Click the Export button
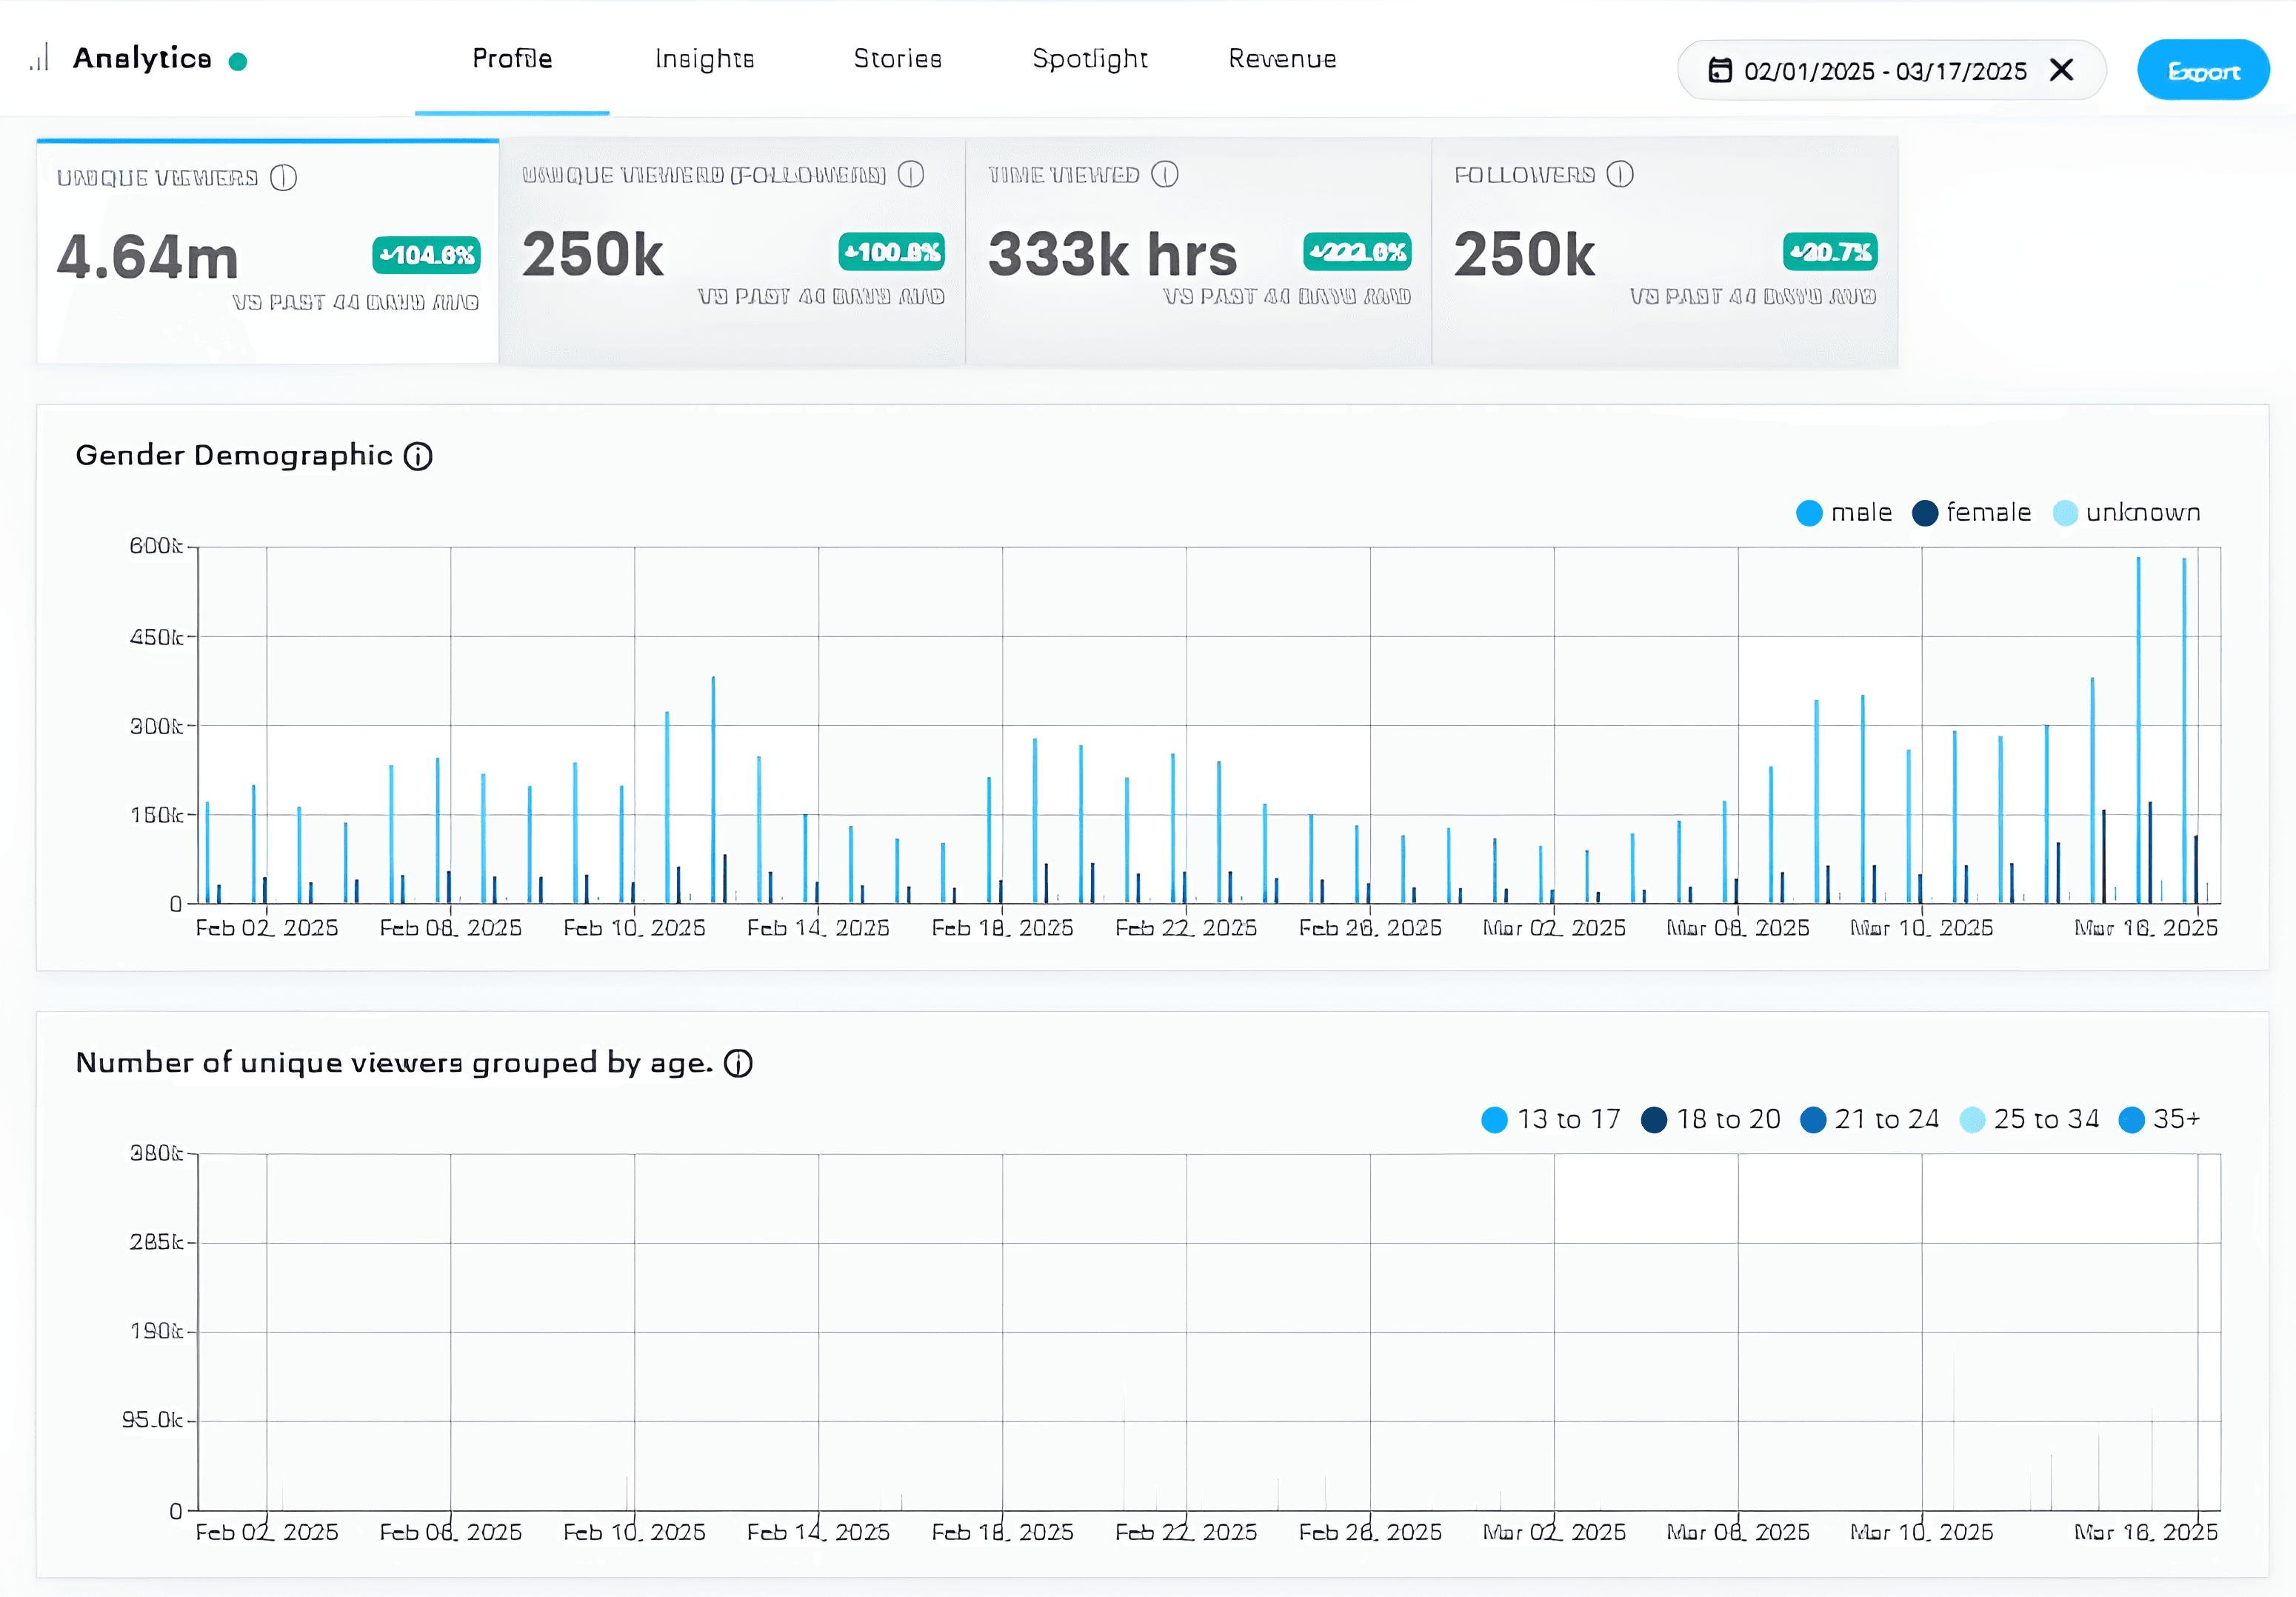Screen dimensions: 2296x1597 [x=2203, y=70]
